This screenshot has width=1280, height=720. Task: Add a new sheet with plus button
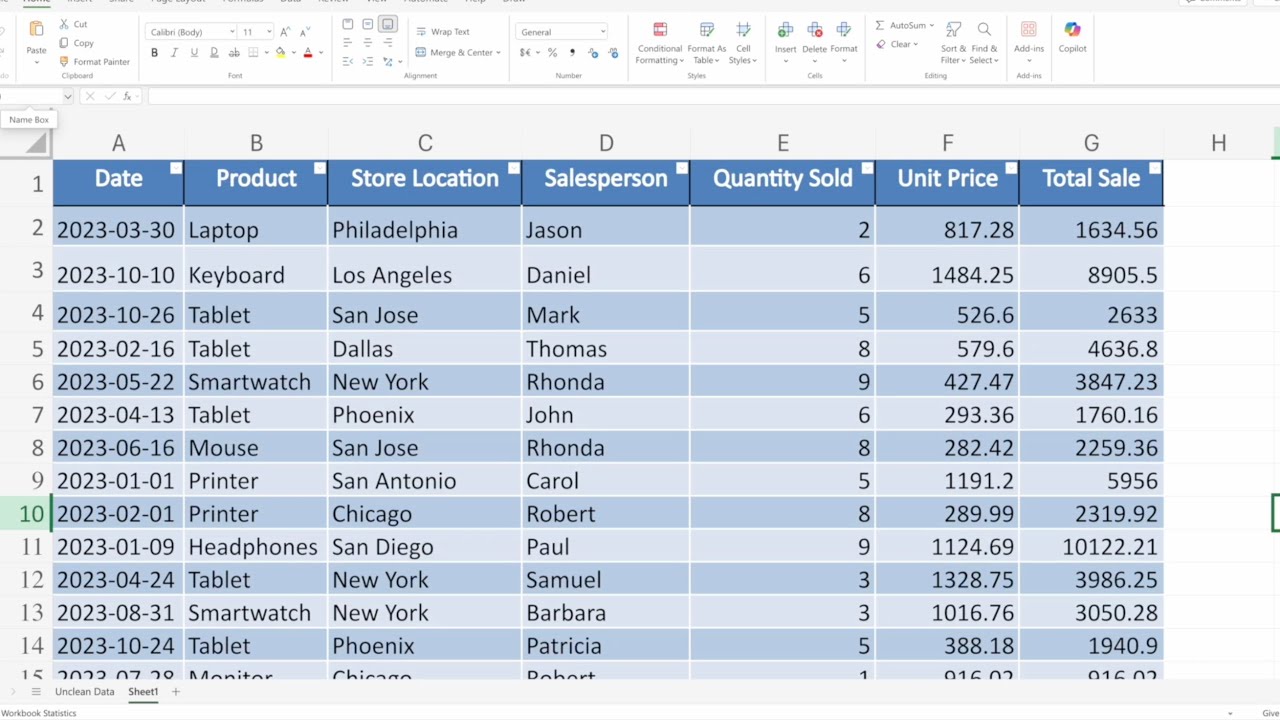click(175, 692)
